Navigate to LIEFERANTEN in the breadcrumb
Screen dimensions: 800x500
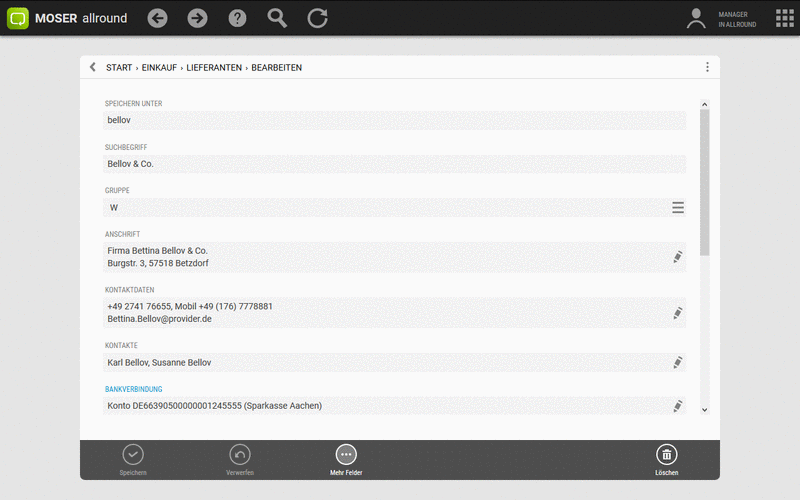tap(214, 67)
